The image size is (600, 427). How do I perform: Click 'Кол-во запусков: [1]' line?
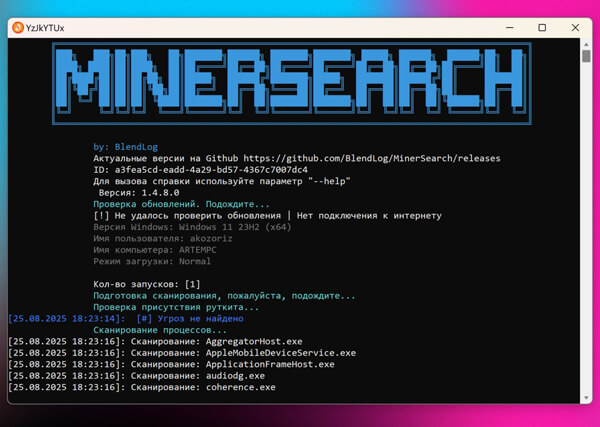(147, 284)
